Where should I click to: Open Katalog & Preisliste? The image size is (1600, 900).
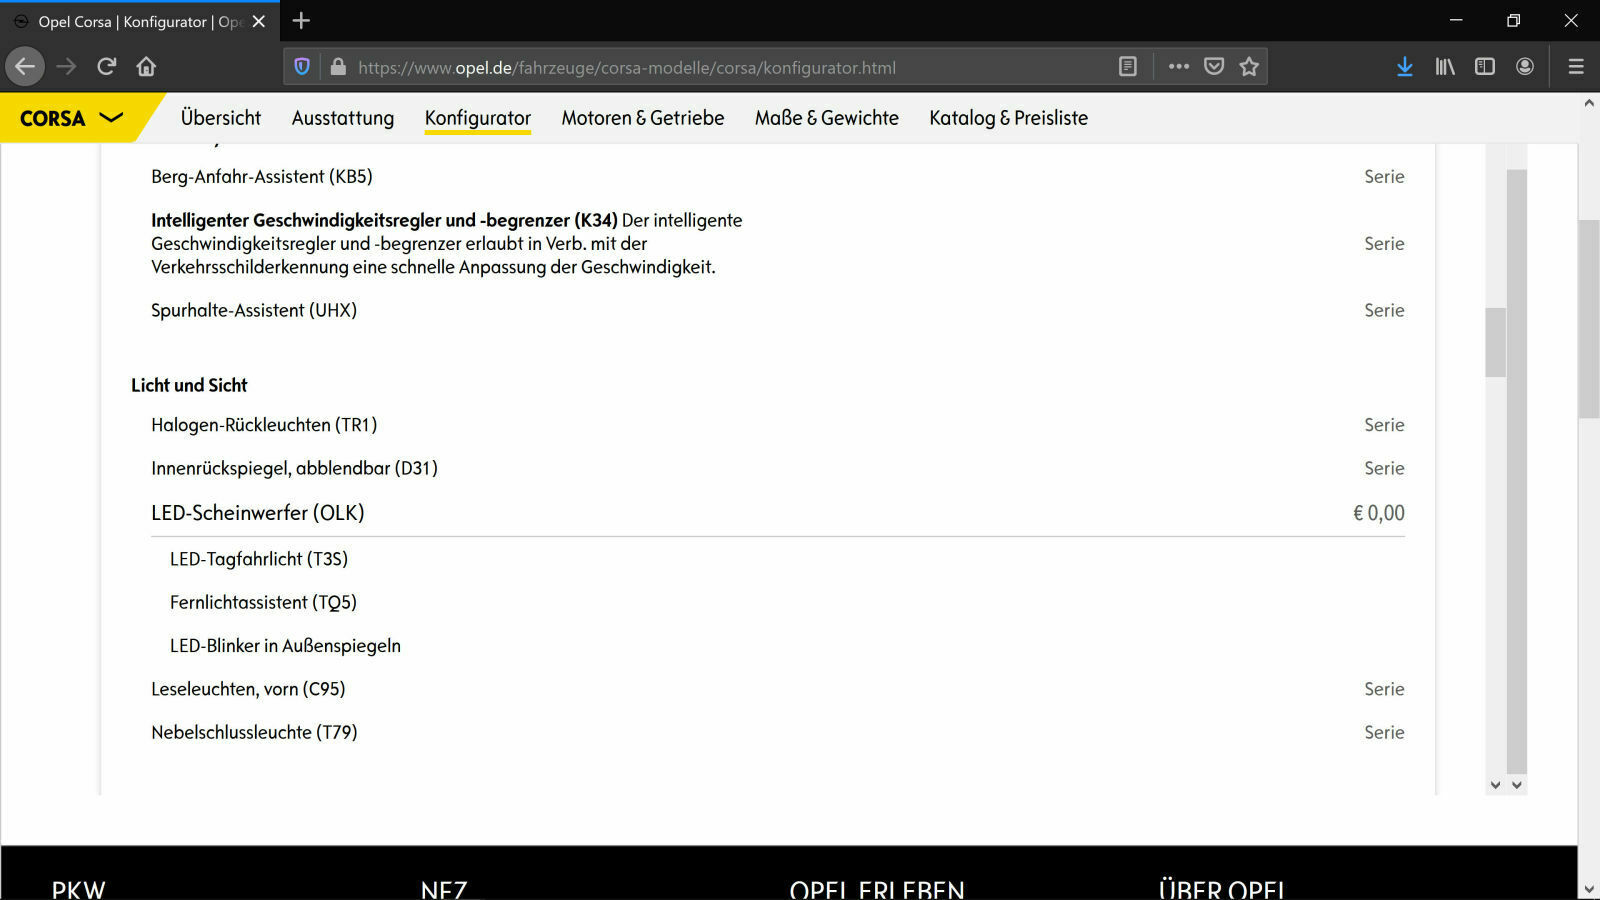[x=1008, y=118]
